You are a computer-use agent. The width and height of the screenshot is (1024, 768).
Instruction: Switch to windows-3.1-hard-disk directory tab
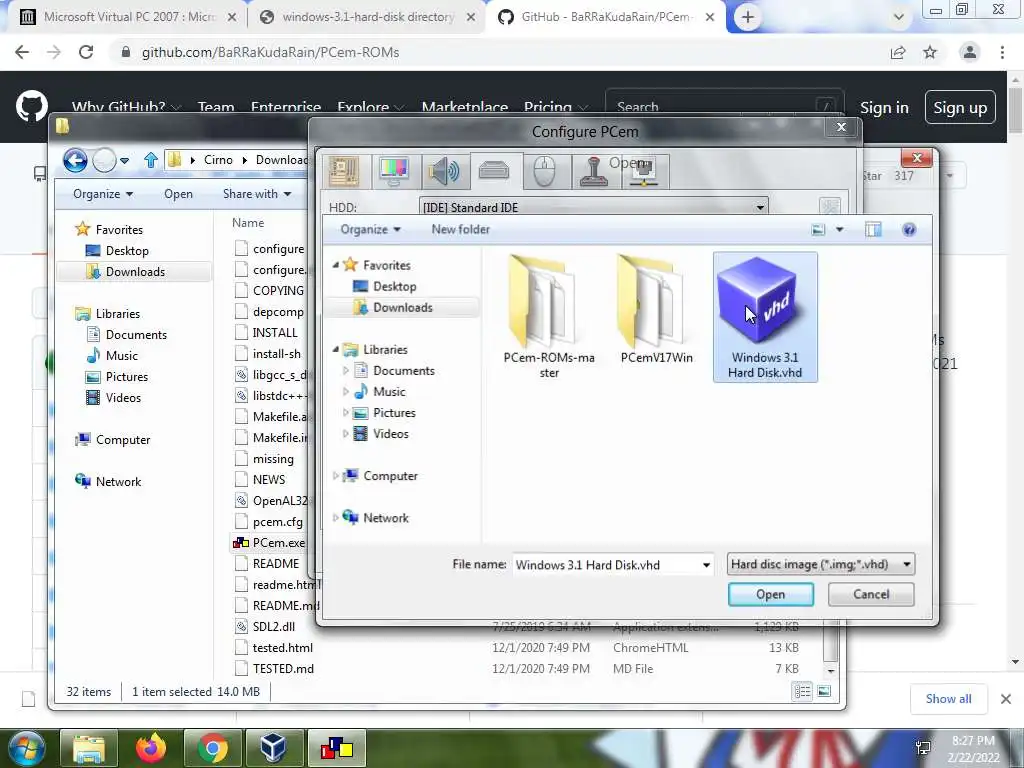(x=368, y=17)
